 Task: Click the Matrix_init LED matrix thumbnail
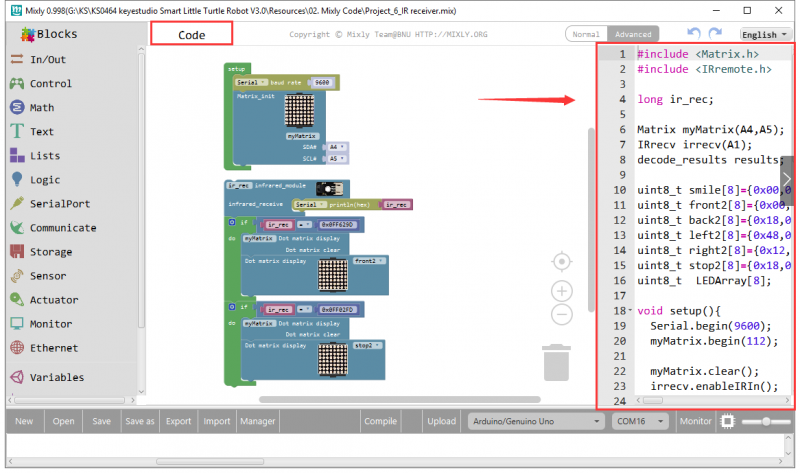pyautogui.click(x=299, y=111)
